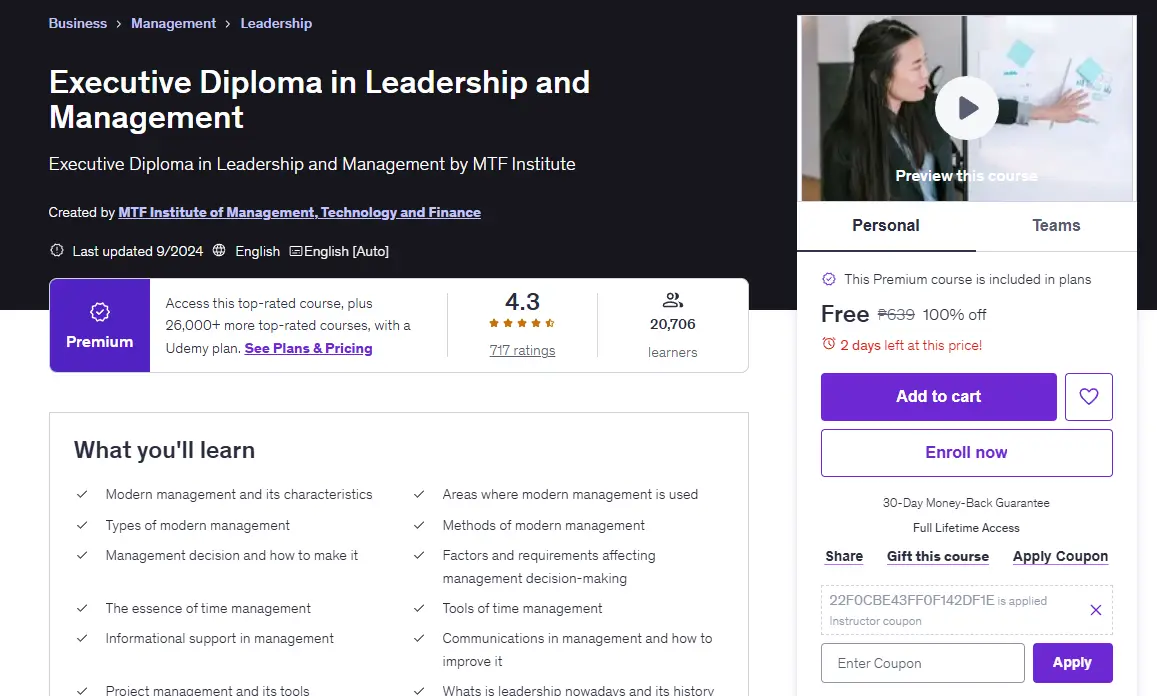Screen dimensions: 1157x696
Task: Click "The essence of time management" text
Action: click(x=208, y=609)
